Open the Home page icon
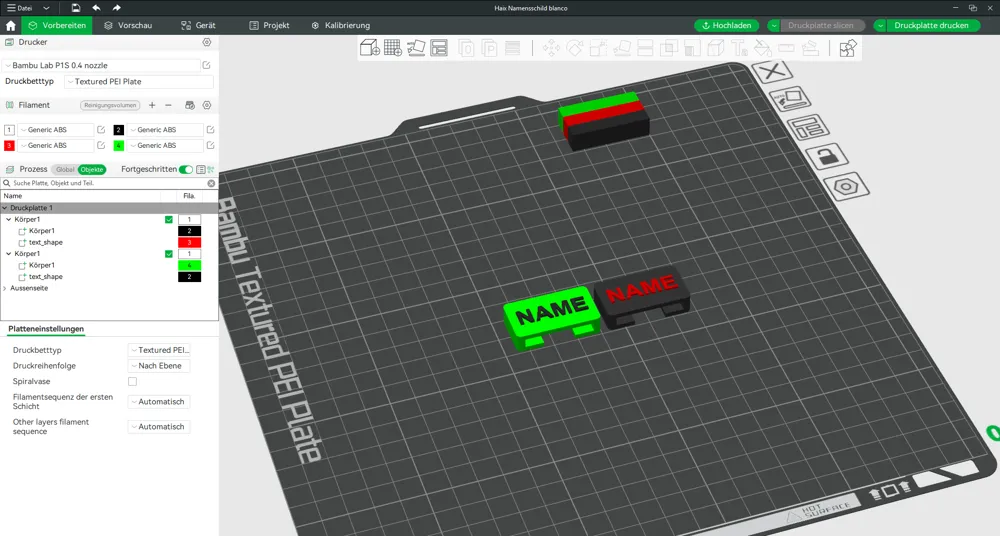 click(x=11, y=26)
